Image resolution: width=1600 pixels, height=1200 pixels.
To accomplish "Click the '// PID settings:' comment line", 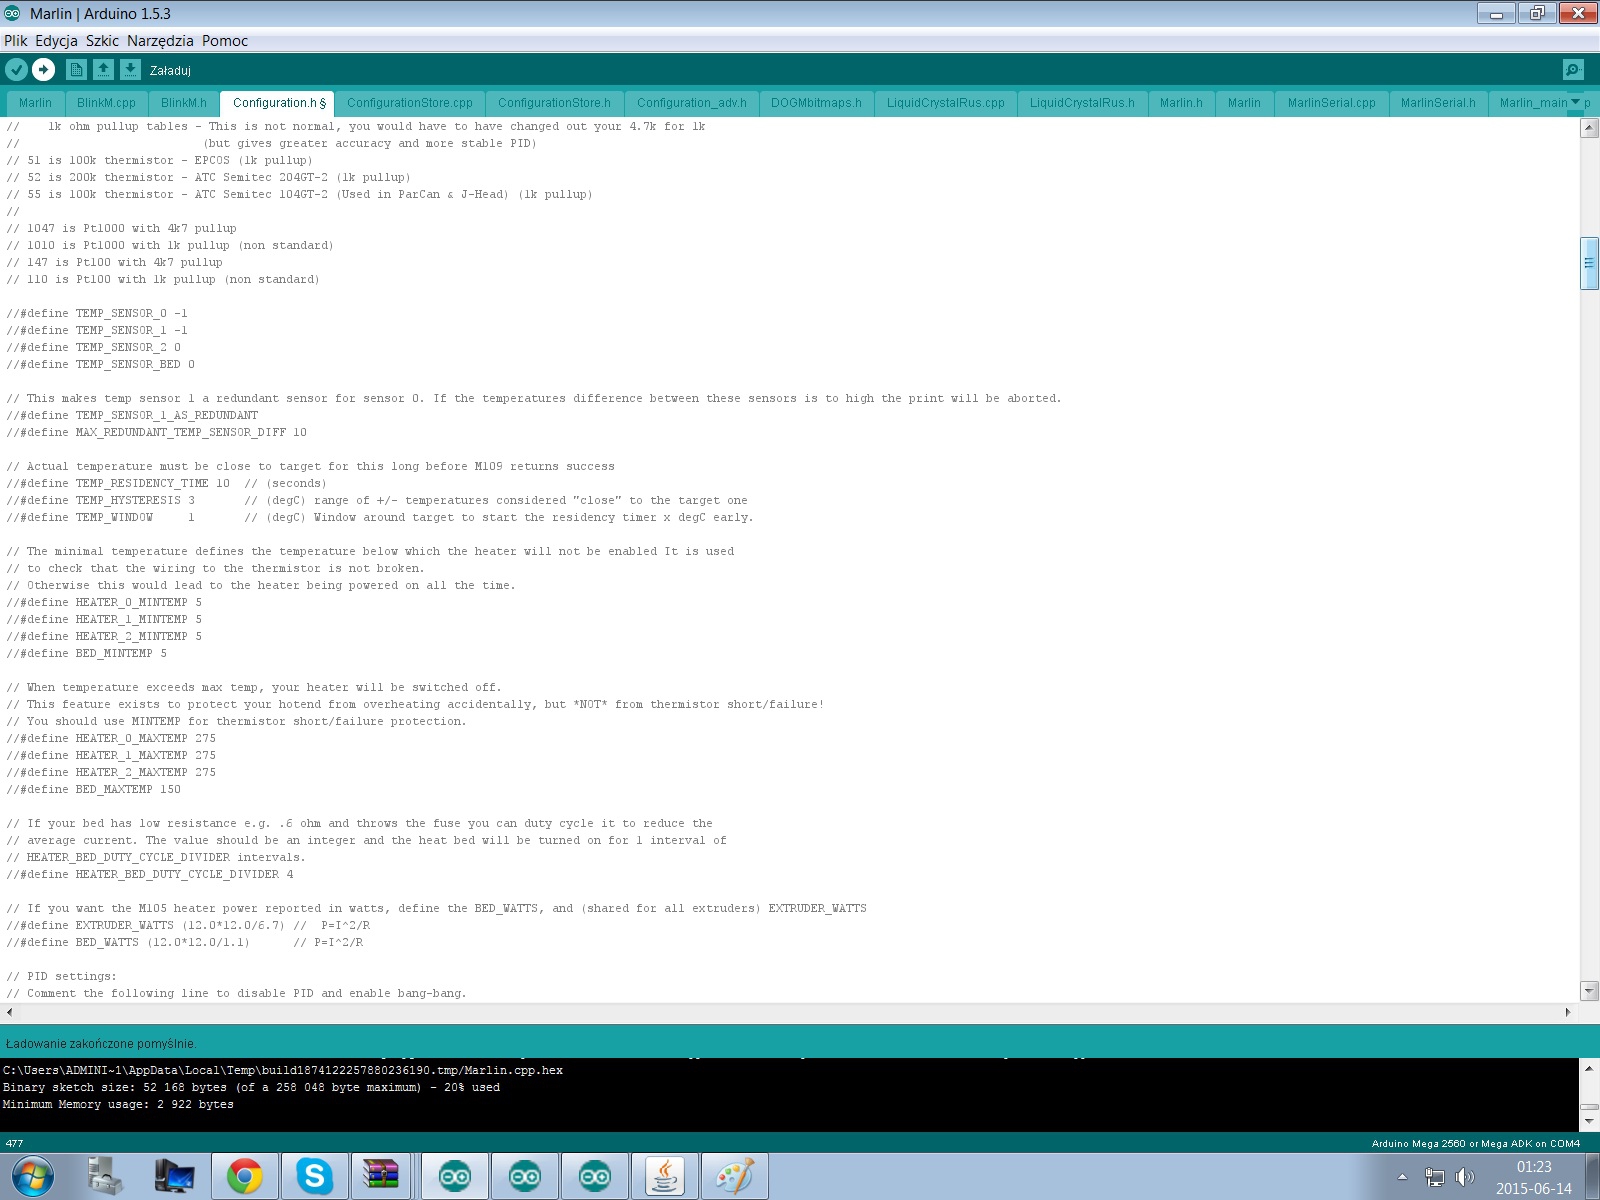I will pos(61,976).
